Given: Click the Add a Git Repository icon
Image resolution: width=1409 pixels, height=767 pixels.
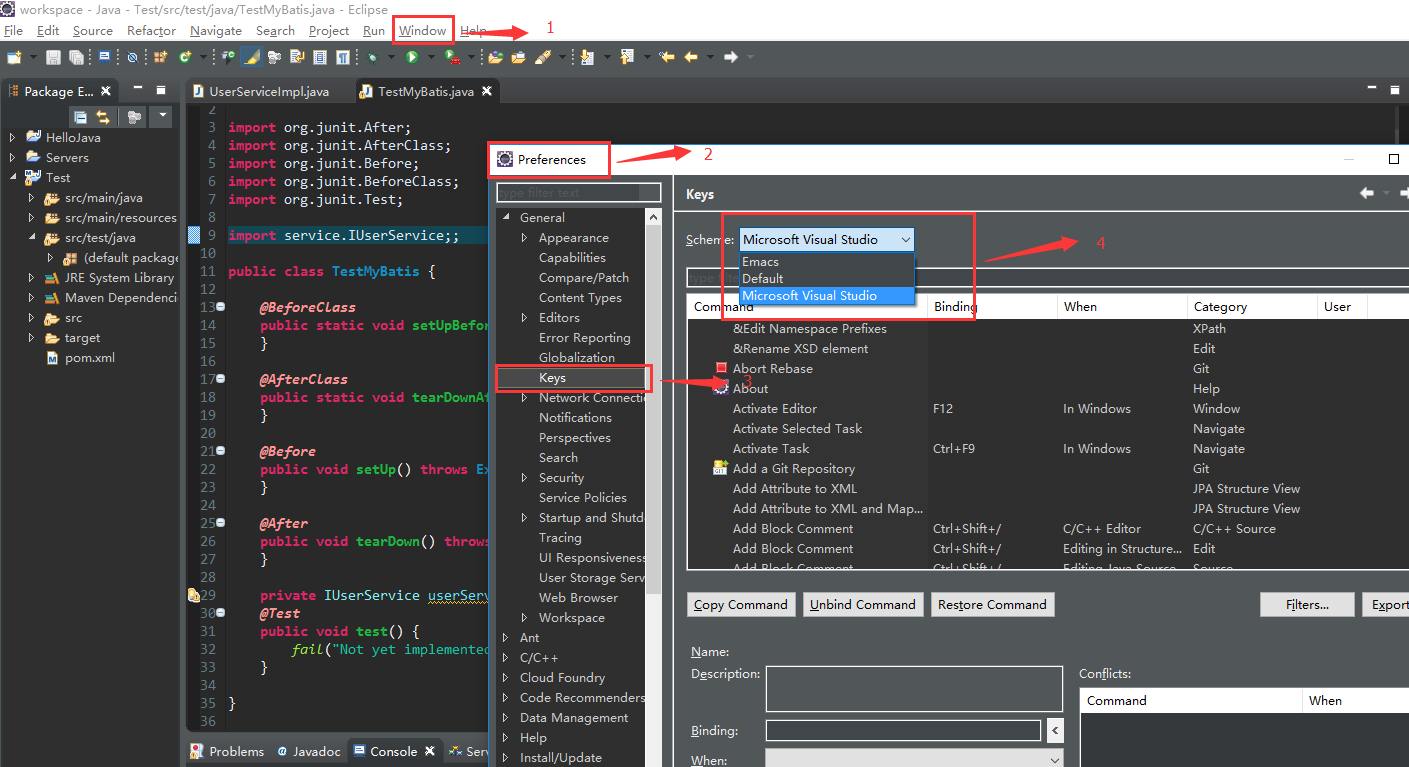Looking at the screenshot, I should 721,468.
